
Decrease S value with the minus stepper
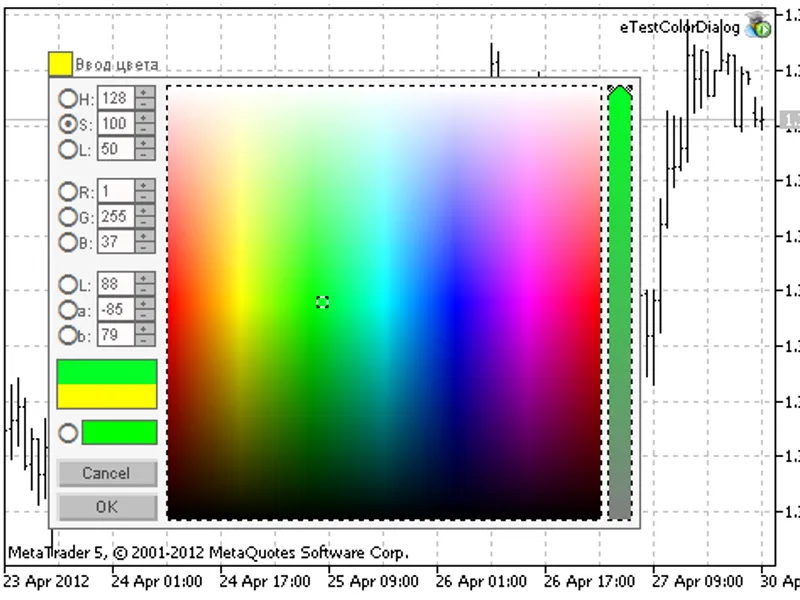[x=145, y=129]
